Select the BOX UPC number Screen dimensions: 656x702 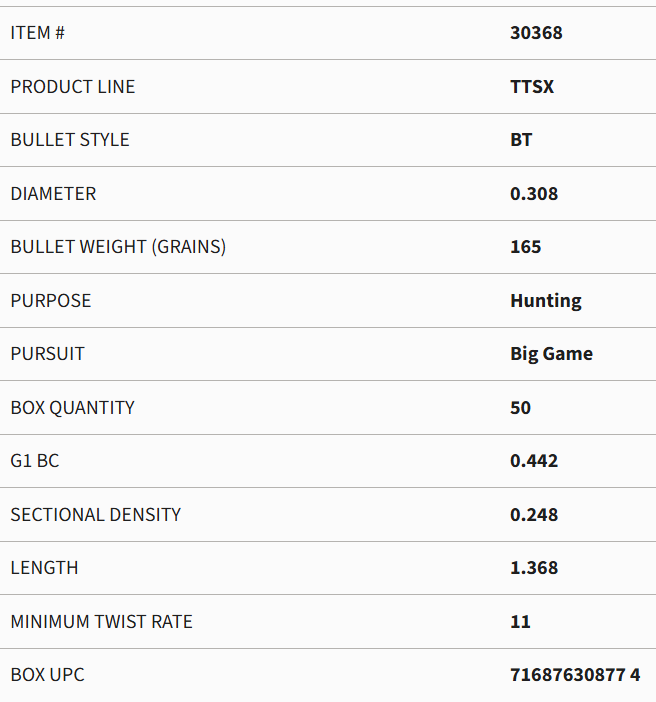click(575, 675)
